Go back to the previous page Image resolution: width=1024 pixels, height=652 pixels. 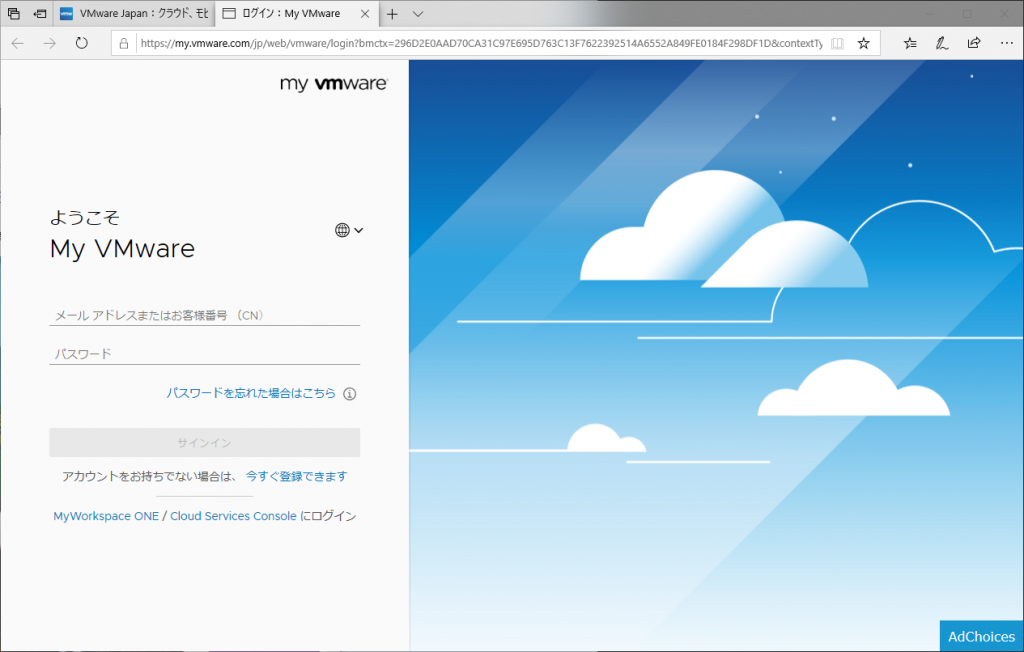coord(18,44)
